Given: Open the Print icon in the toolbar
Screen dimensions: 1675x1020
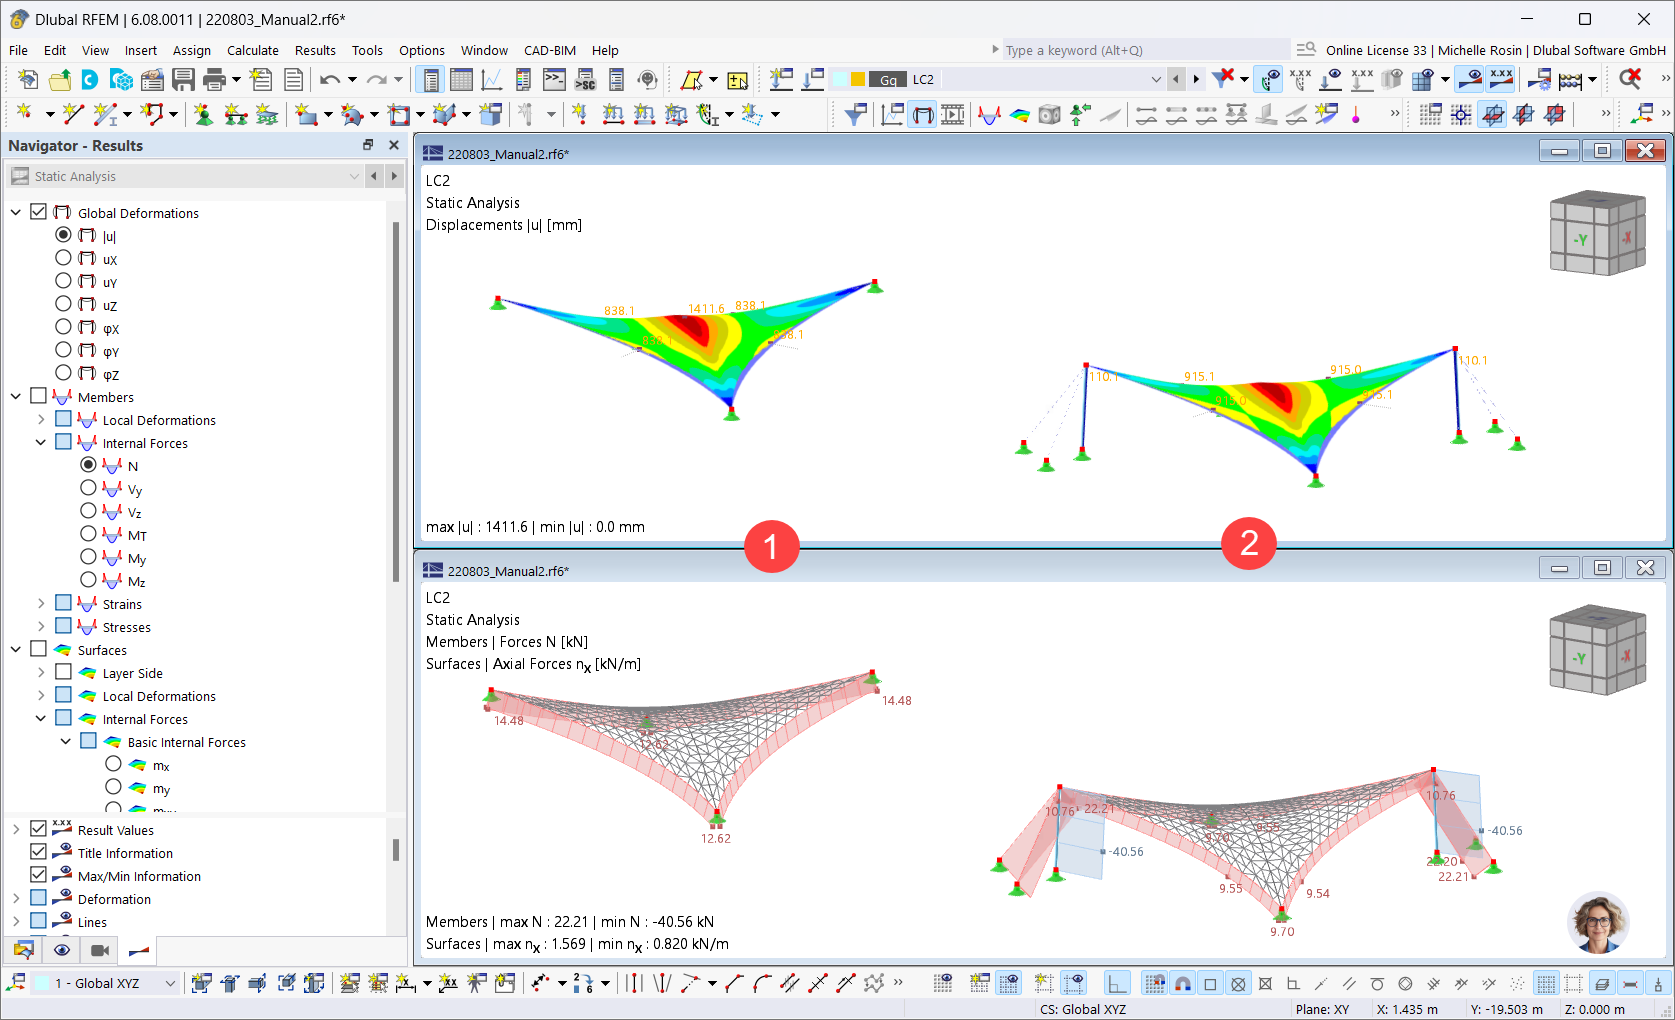Looking at the screenshot, I should point(213,79).
